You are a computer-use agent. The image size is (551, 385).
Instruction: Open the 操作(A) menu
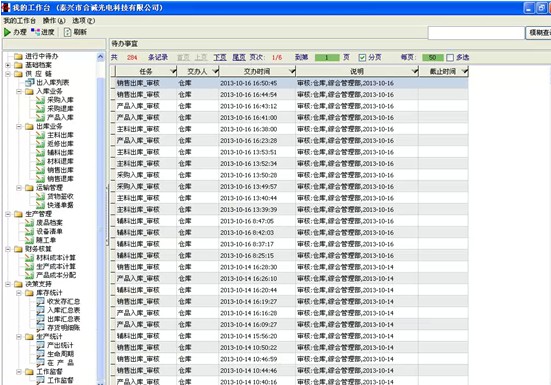[54, 21]
